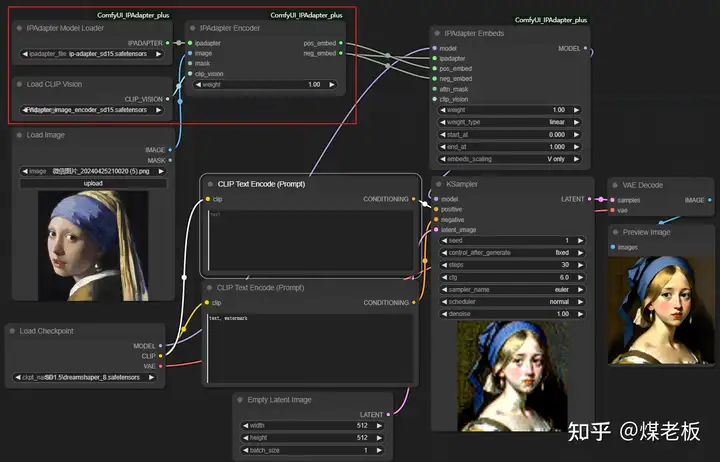Viewport: 720px width, 462px height.
Task: Open the CLIP vision image_encoder_sd15 selector
Action: click(92, 110)
